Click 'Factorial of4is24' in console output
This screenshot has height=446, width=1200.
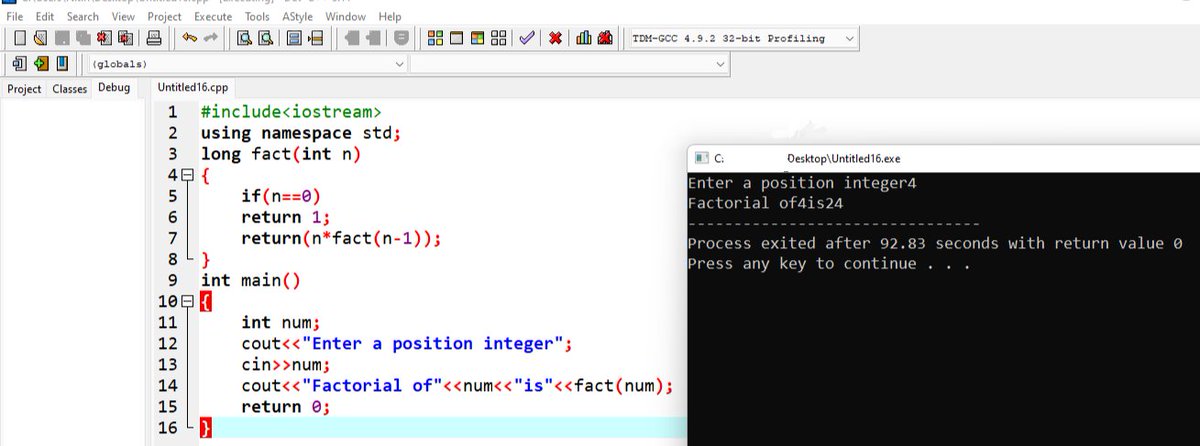[x=768, y=203]
